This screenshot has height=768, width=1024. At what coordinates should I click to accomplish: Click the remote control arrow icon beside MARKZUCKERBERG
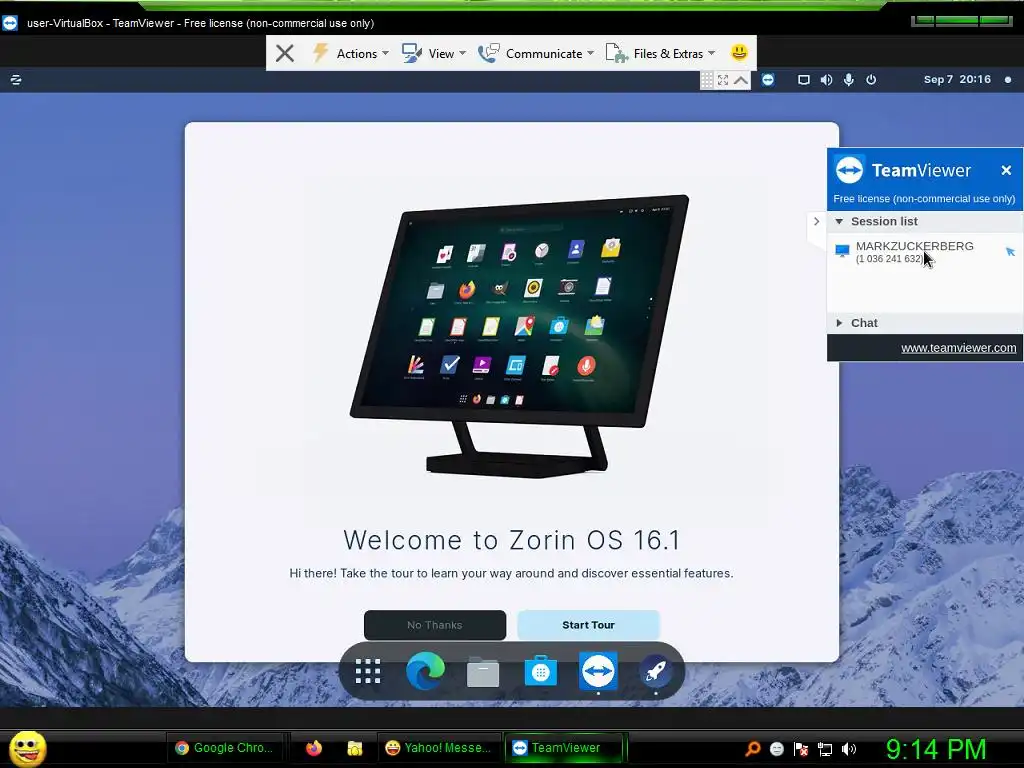point(1010,251)
